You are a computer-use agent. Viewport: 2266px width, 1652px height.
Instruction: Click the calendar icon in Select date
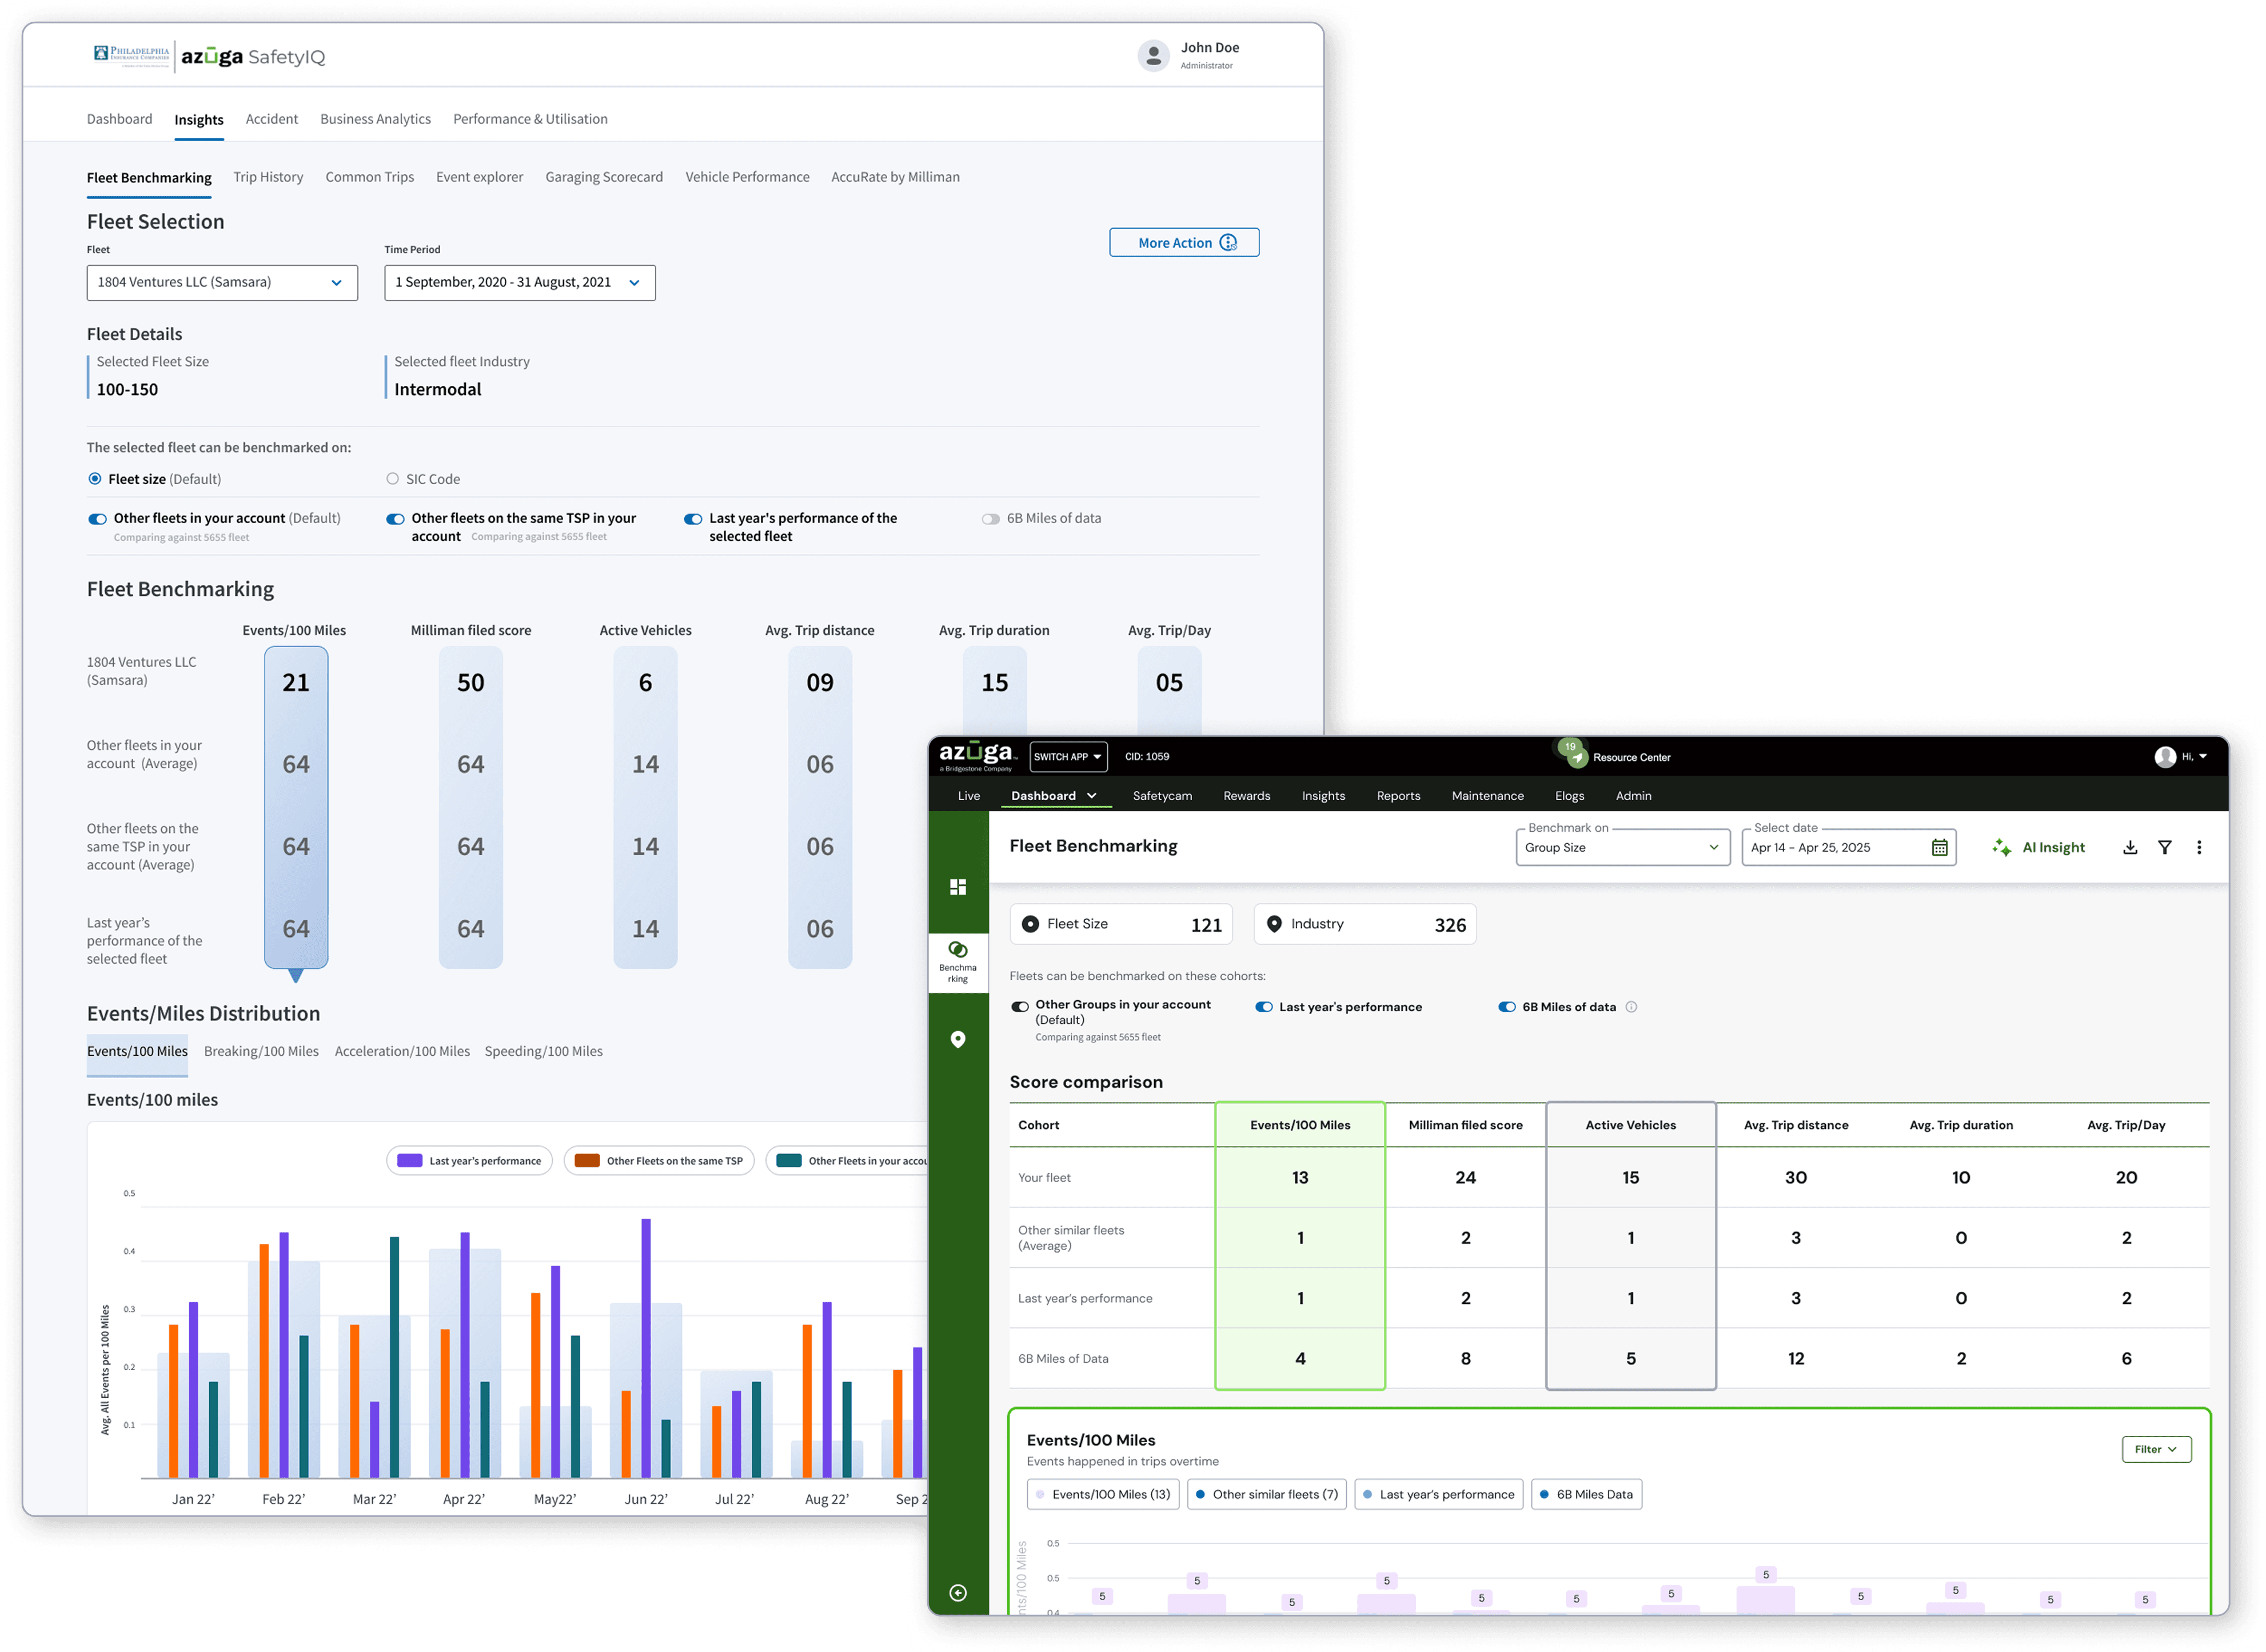(1939, 847)
